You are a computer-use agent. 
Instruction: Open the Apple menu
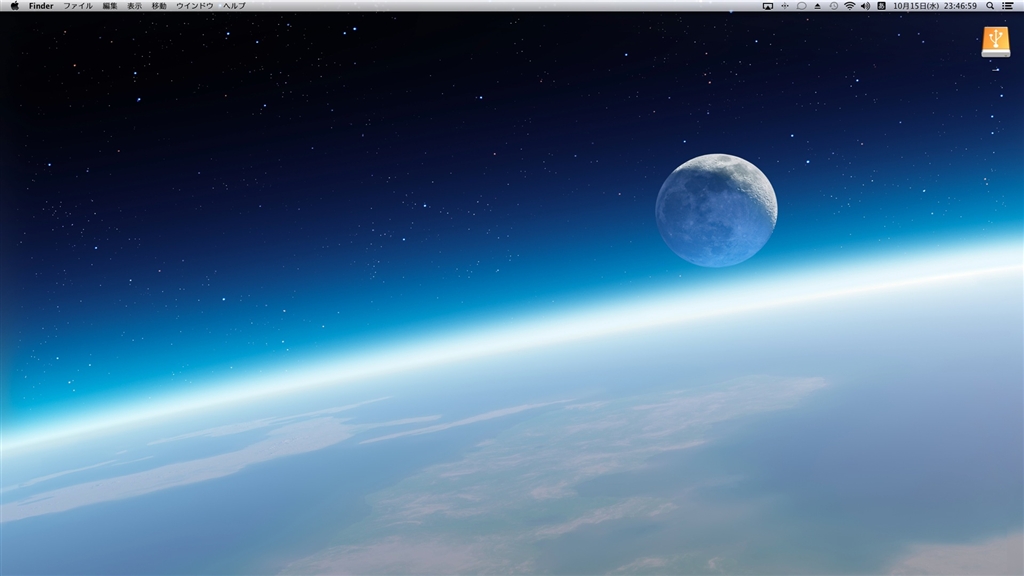(x=14, y=6)
